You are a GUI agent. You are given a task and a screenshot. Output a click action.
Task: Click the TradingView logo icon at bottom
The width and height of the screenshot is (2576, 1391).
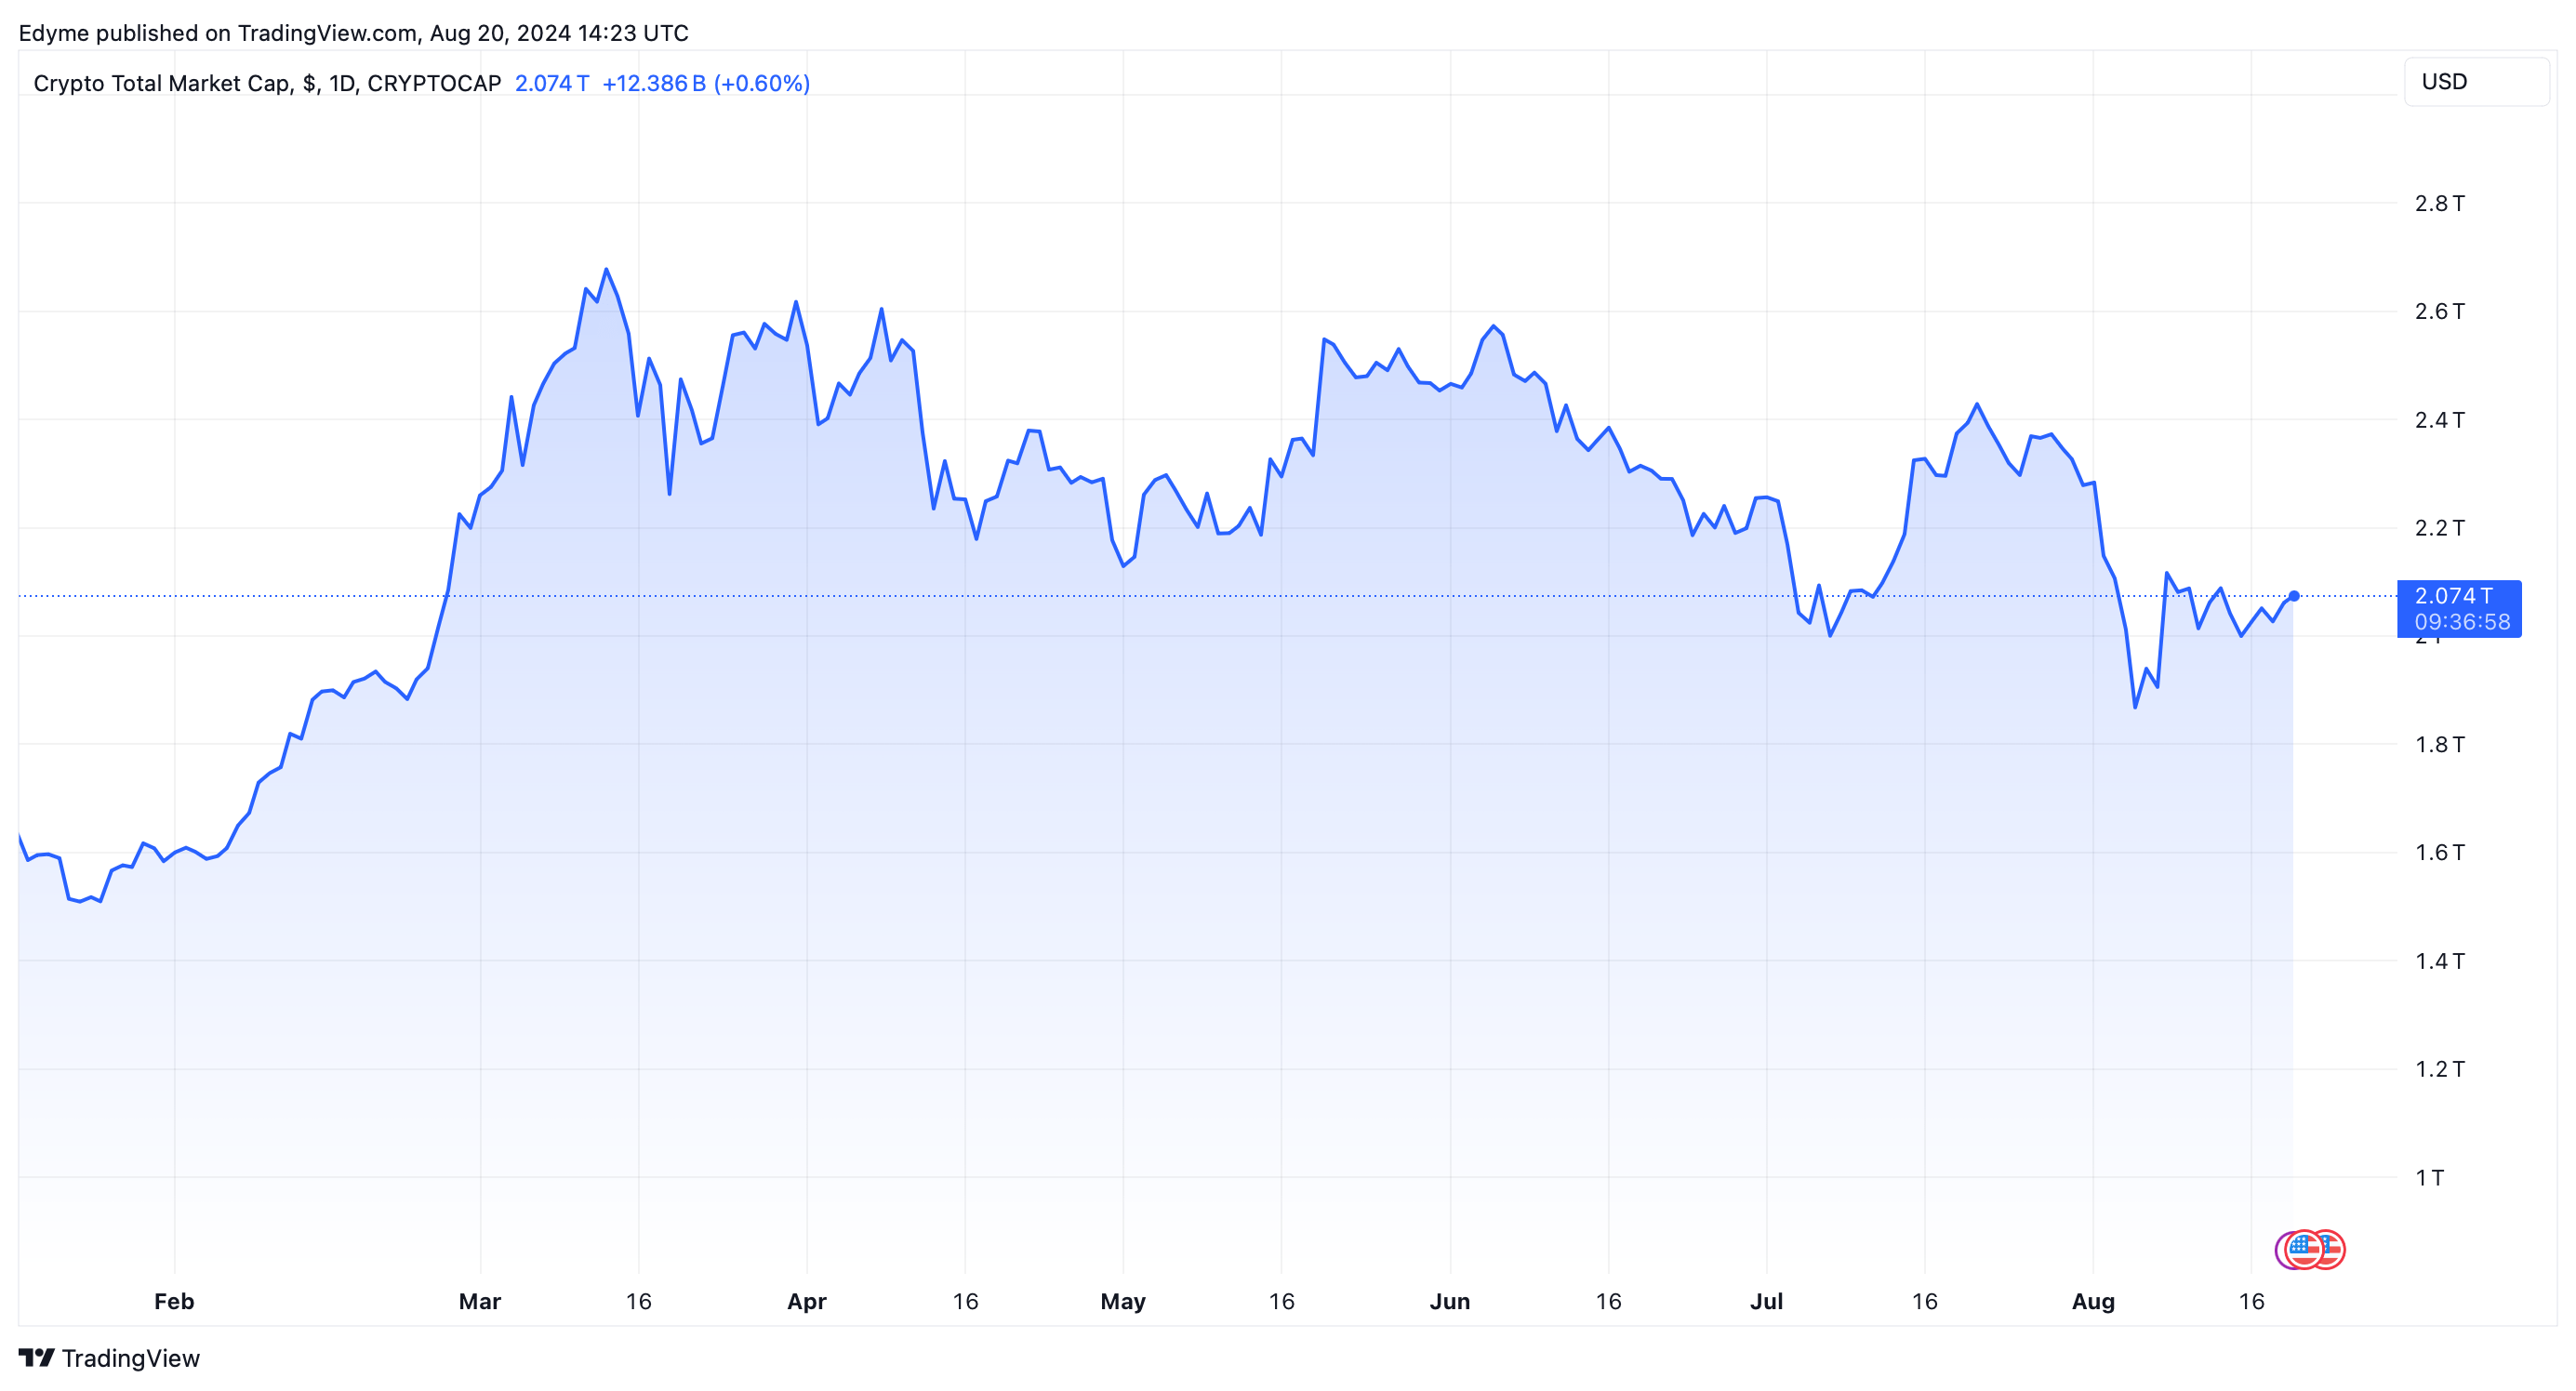coord(37,1358)
